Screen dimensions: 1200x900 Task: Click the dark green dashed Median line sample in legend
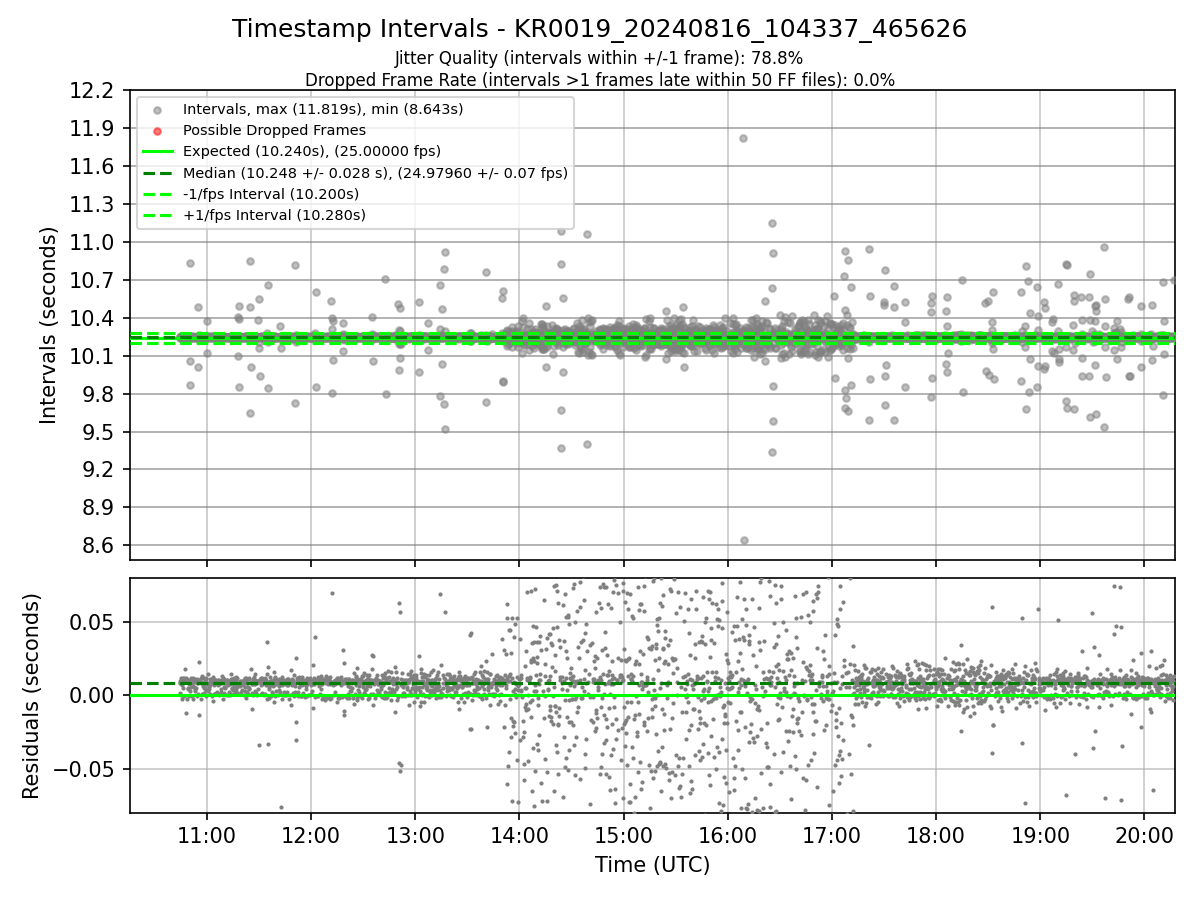(x=157, y=173)
